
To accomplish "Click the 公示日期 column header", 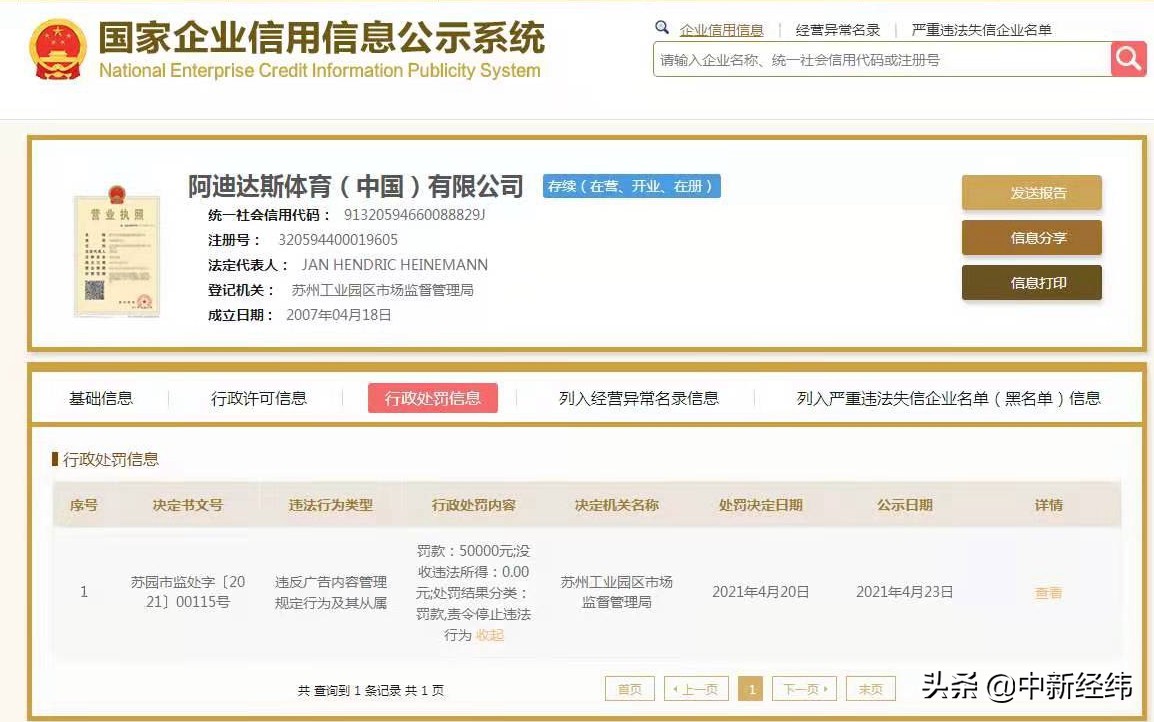I will (905, 505).
